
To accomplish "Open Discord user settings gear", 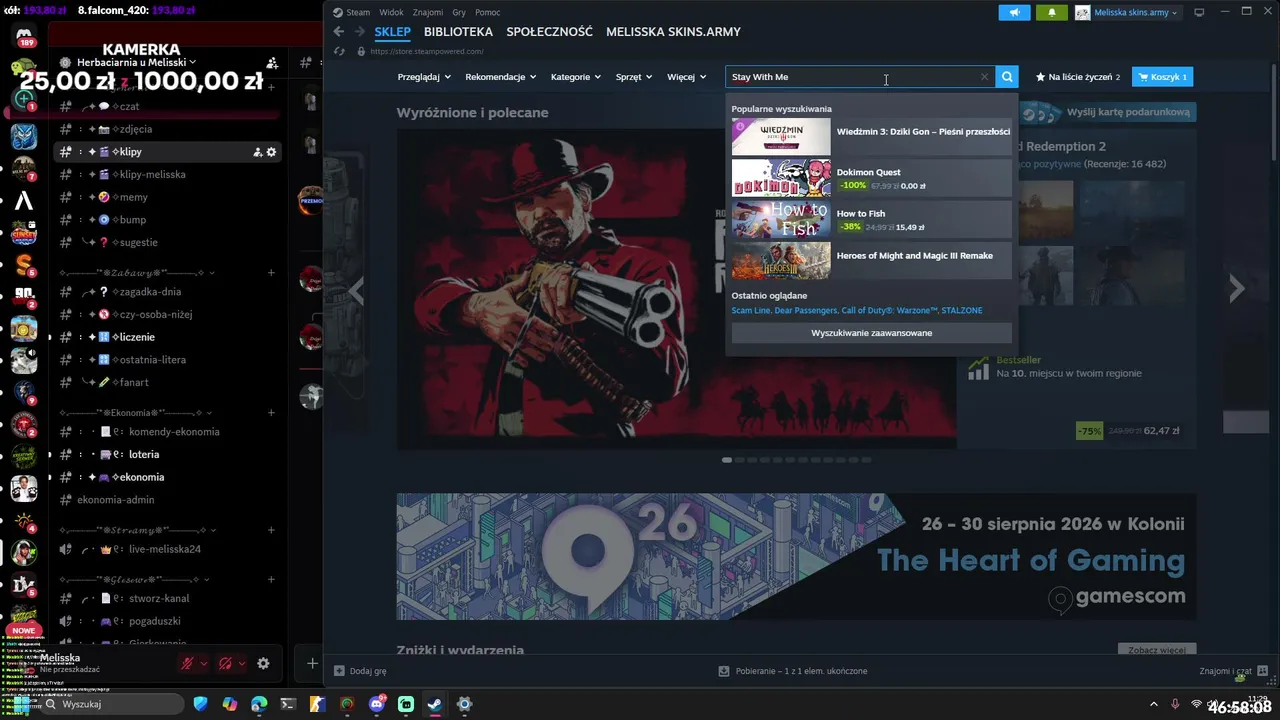I will click(263, 663).
